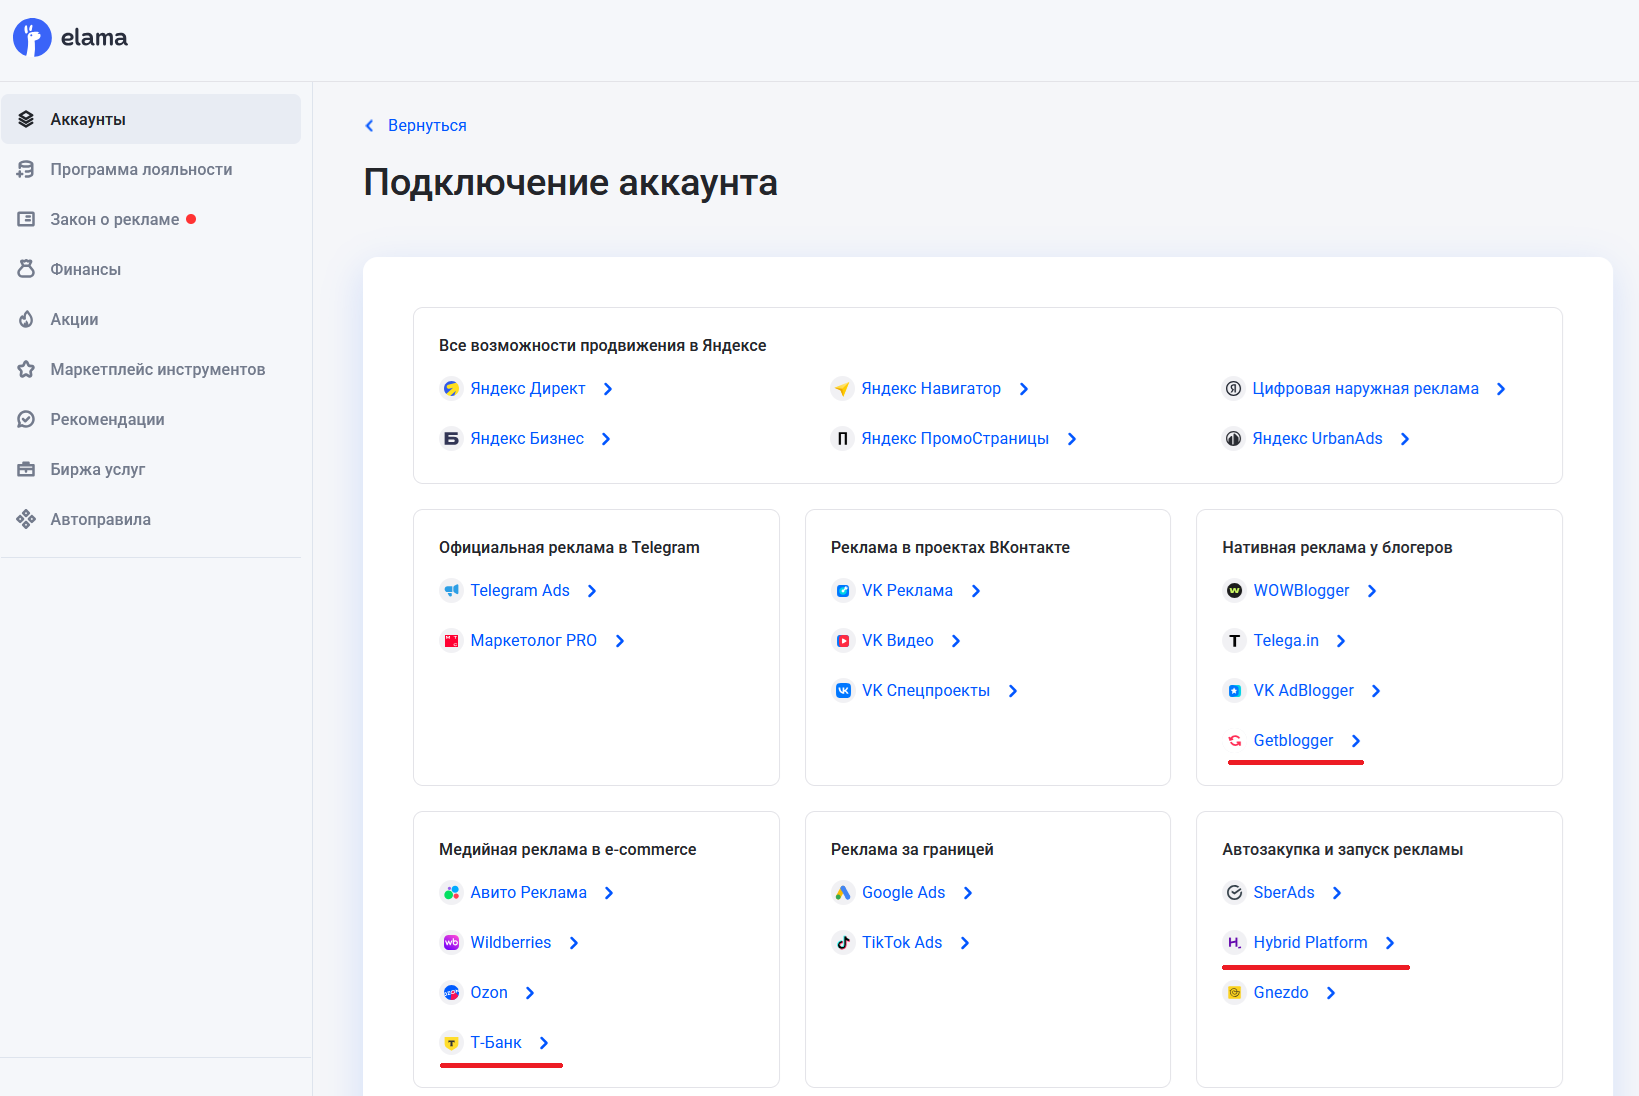This screenshot has width=1639, height=1096.
Task: Click the Т-Банк yellow shield icon
Action: coord(452,1043)
